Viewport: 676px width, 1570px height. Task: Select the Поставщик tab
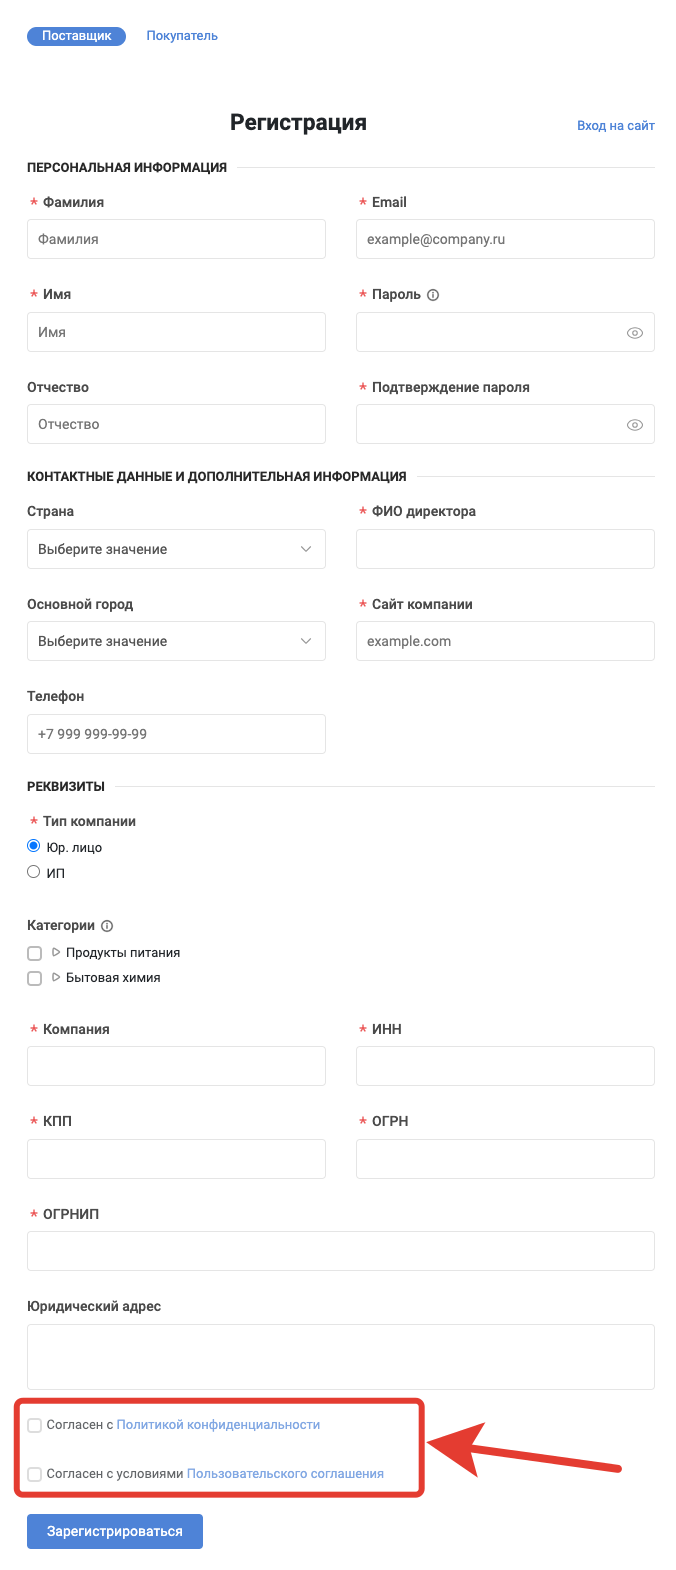[x=77, y=36]
